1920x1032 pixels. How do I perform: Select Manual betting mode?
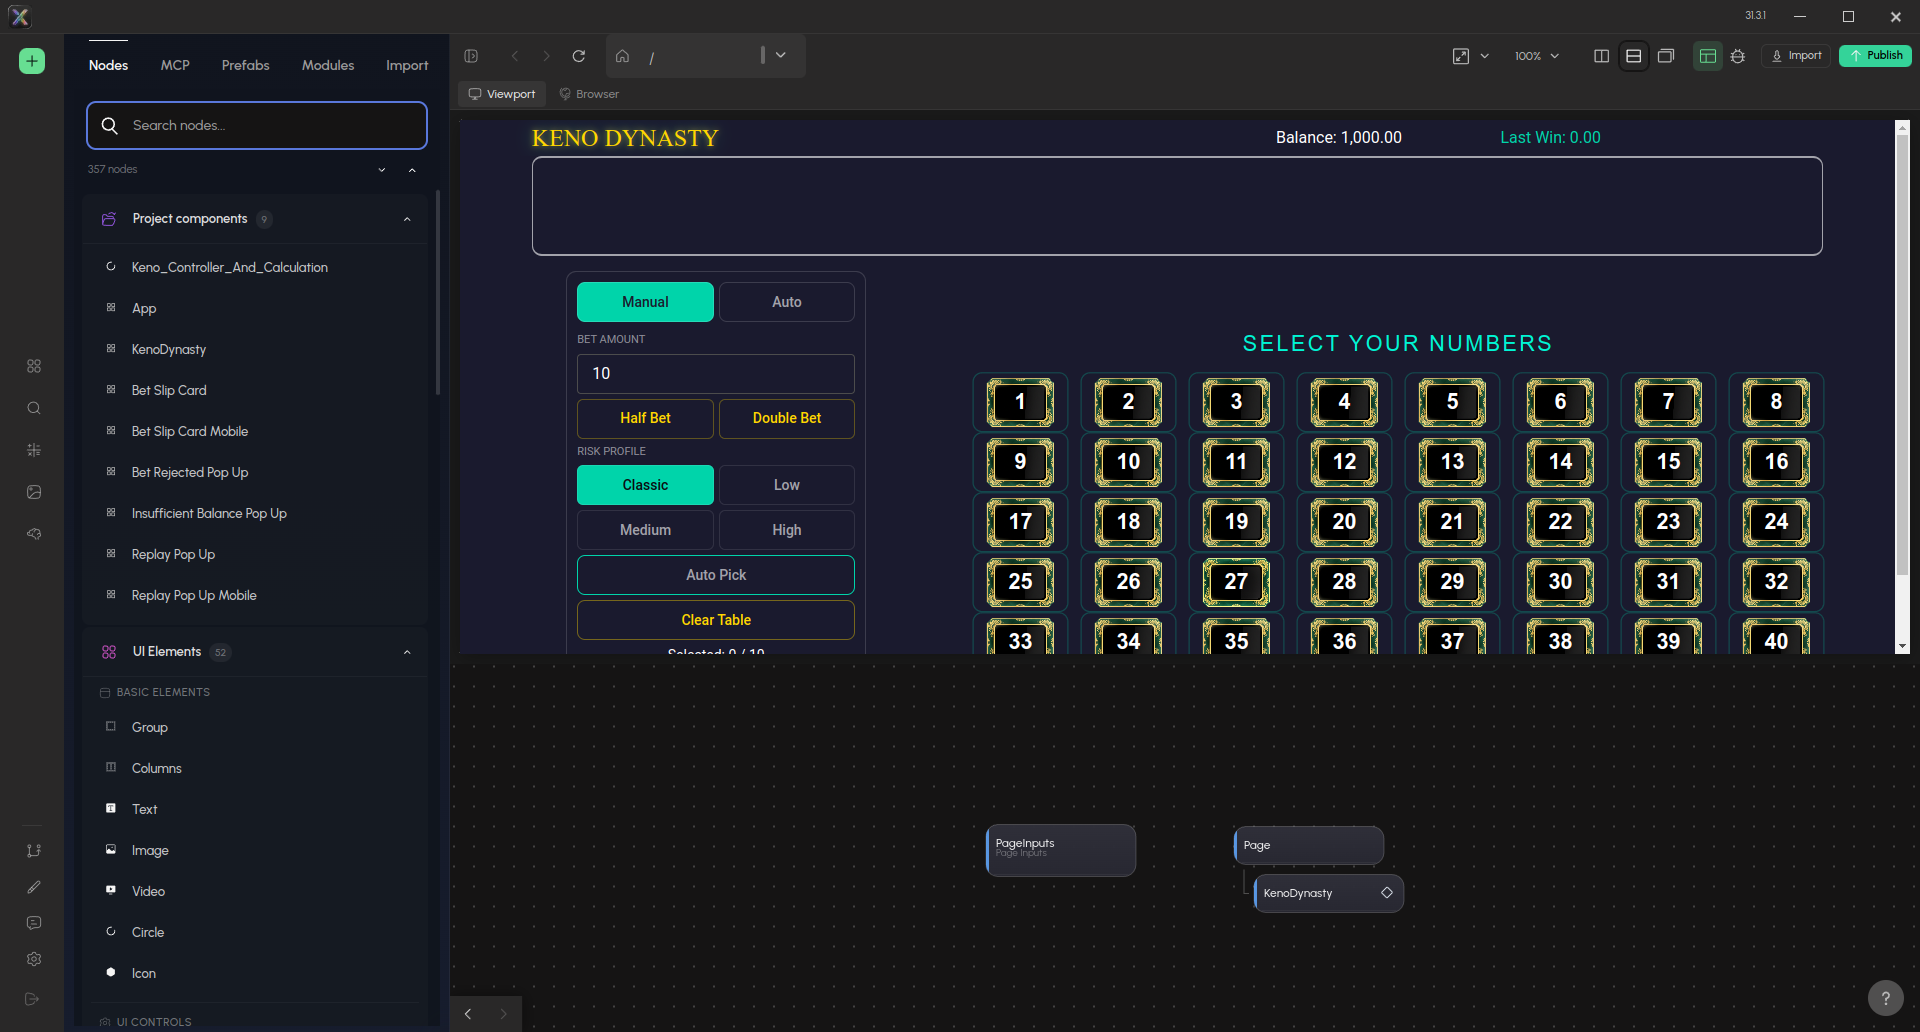coord(645,302)
